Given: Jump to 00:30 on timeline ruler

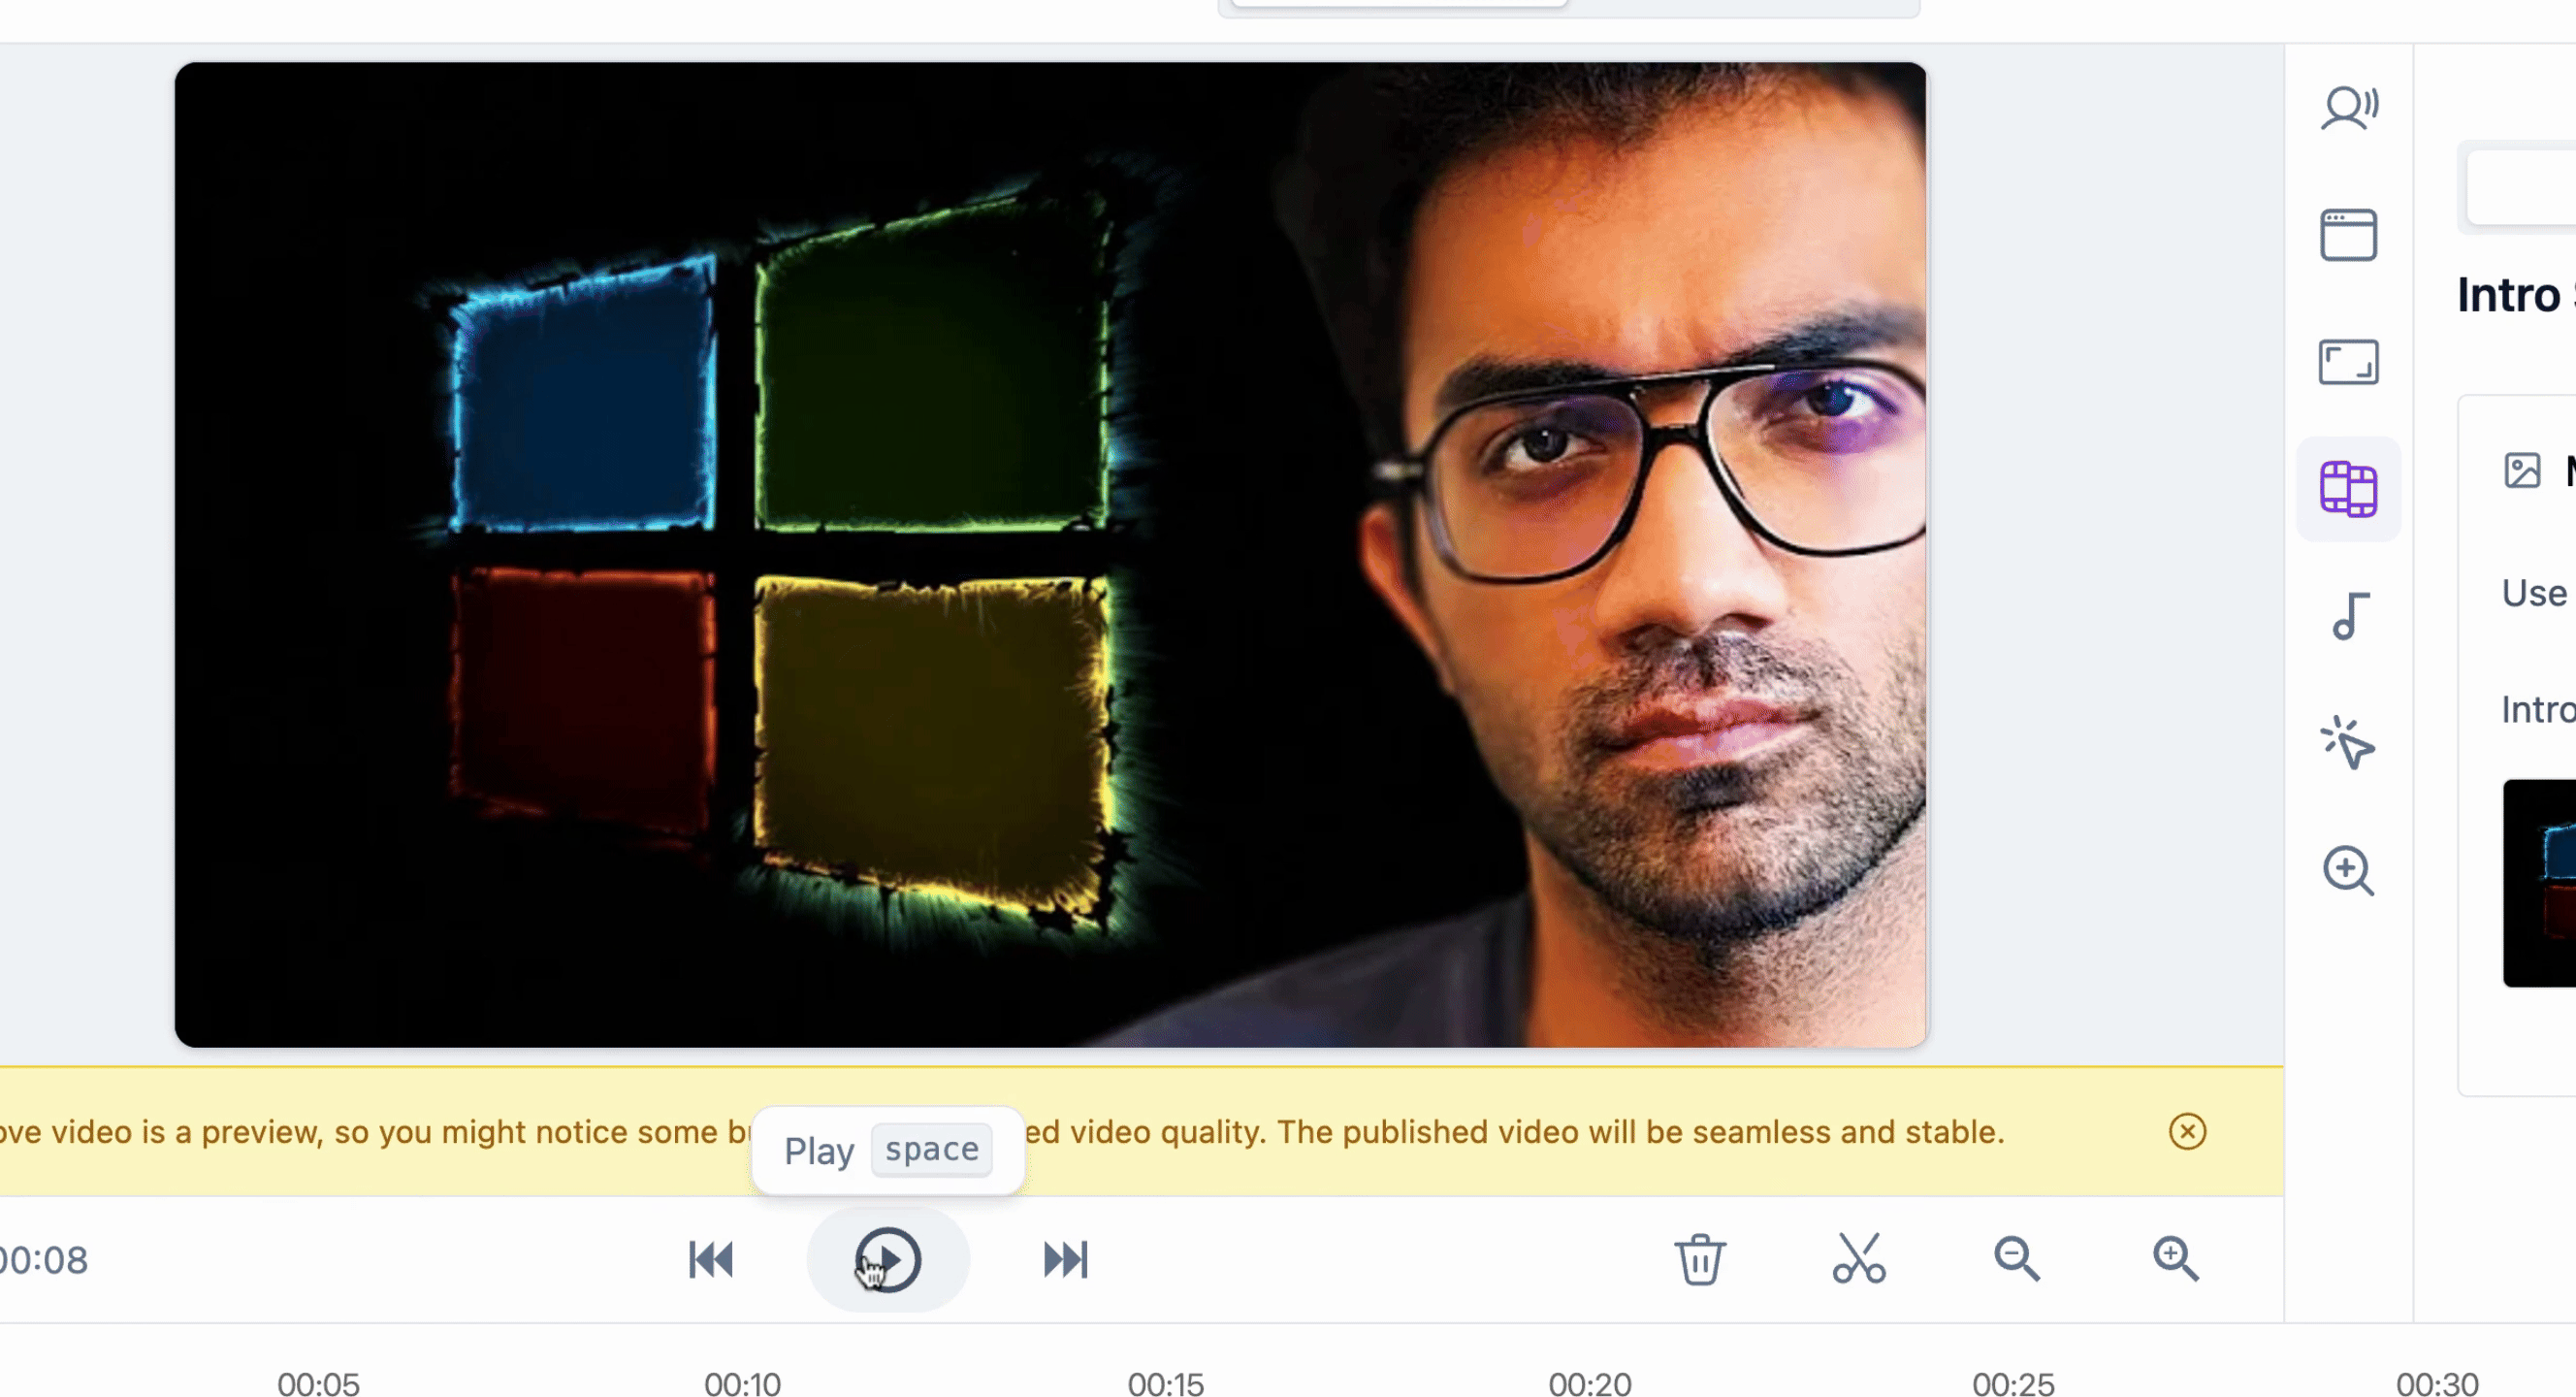Looking at the screenshot, I should pyautogui.click(x=2437, y=1383).
